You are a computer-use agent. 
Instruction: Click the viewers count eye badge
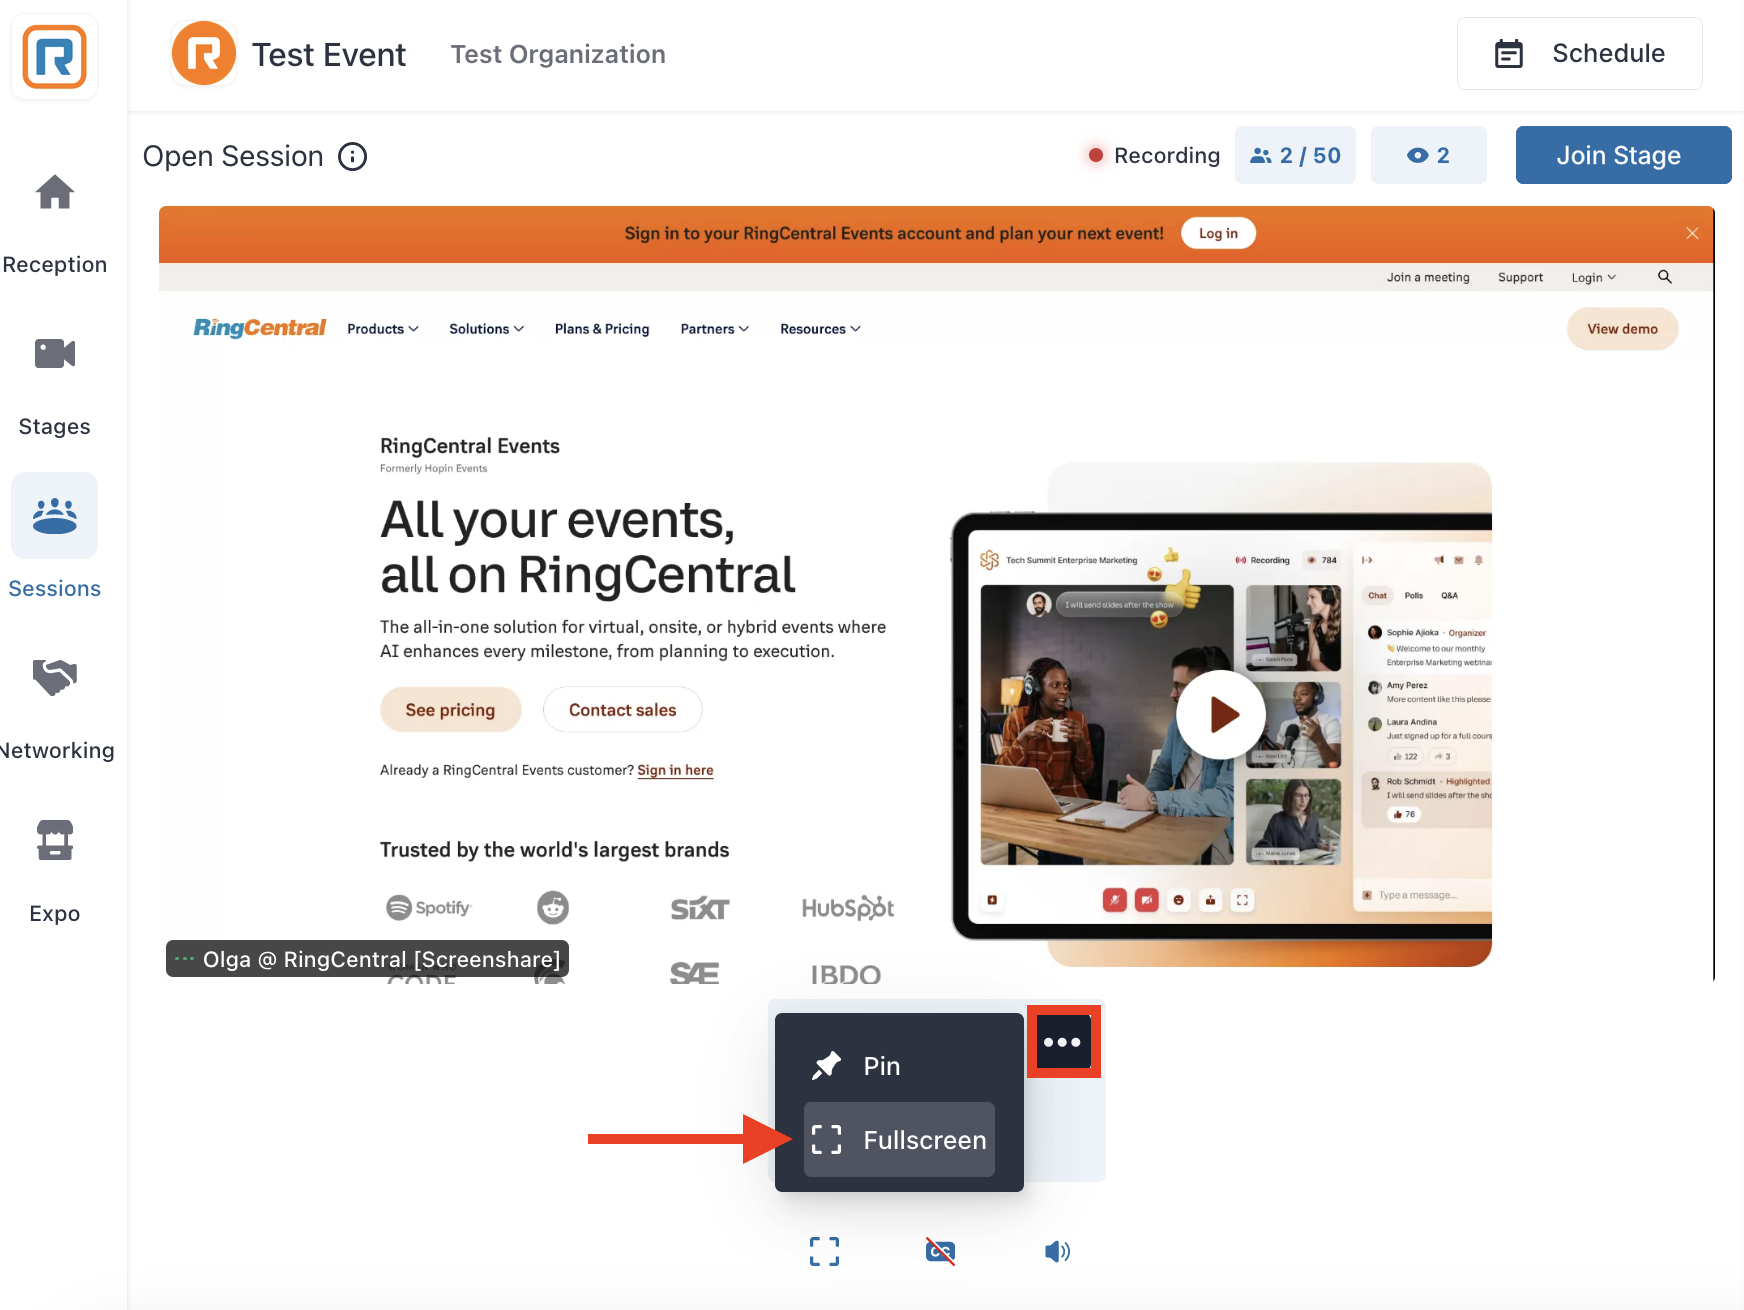coord(1428,155)
